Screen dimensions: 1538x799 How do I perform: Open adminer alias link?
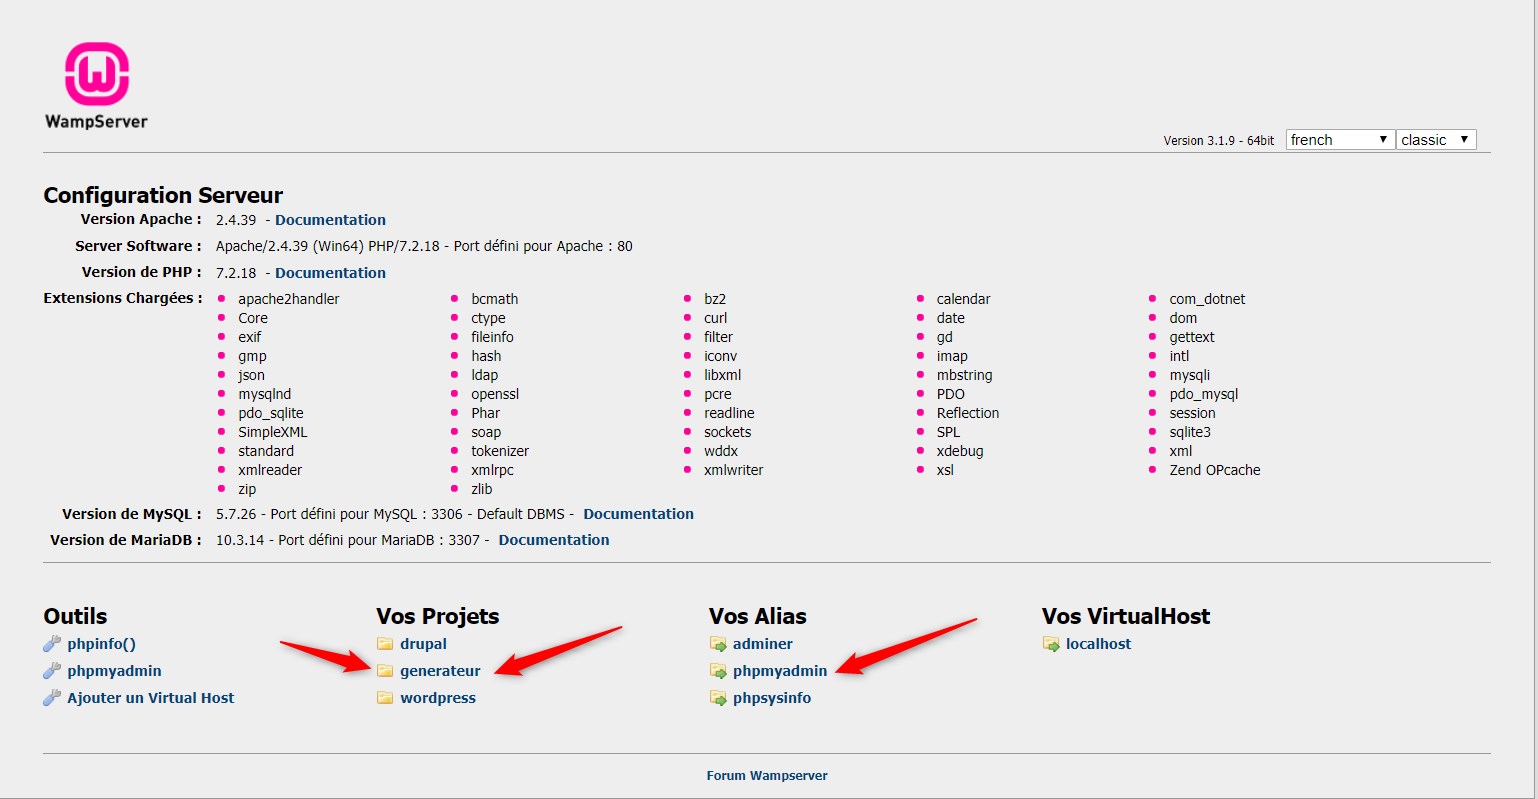762,644
